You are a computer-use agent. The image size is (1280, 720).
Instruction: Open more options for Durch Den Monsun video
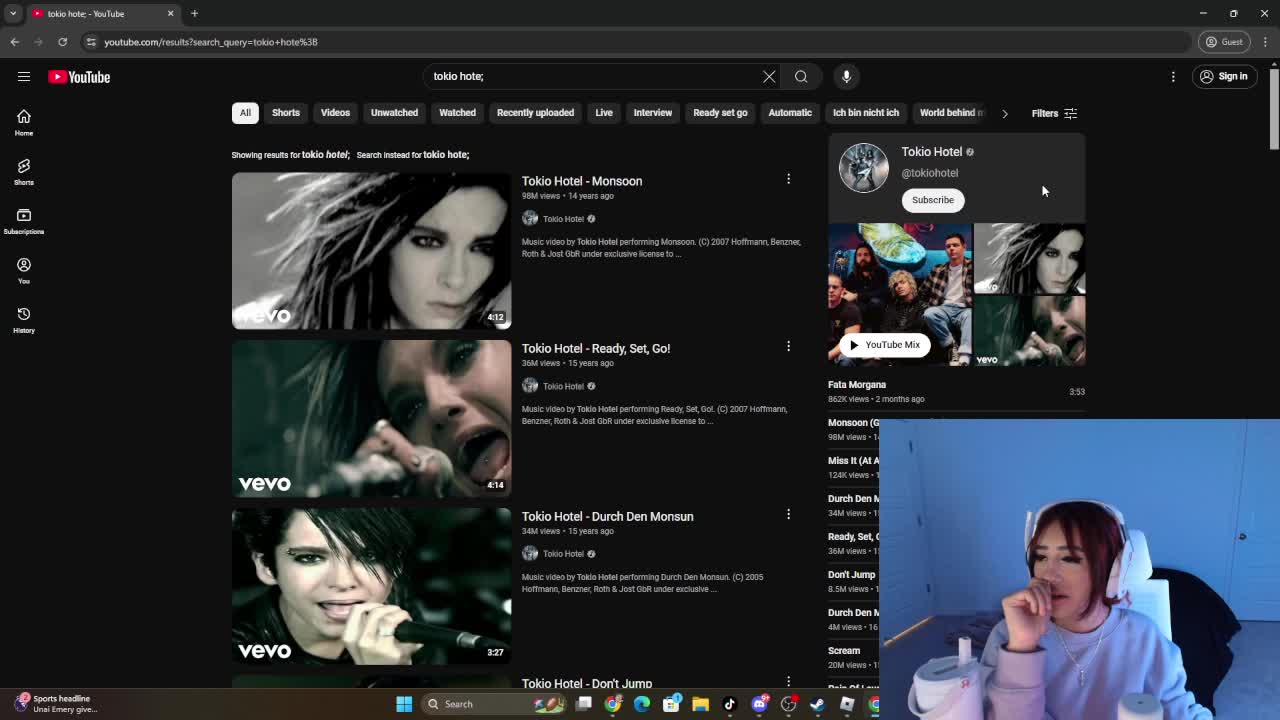click(x=788, y=514)
